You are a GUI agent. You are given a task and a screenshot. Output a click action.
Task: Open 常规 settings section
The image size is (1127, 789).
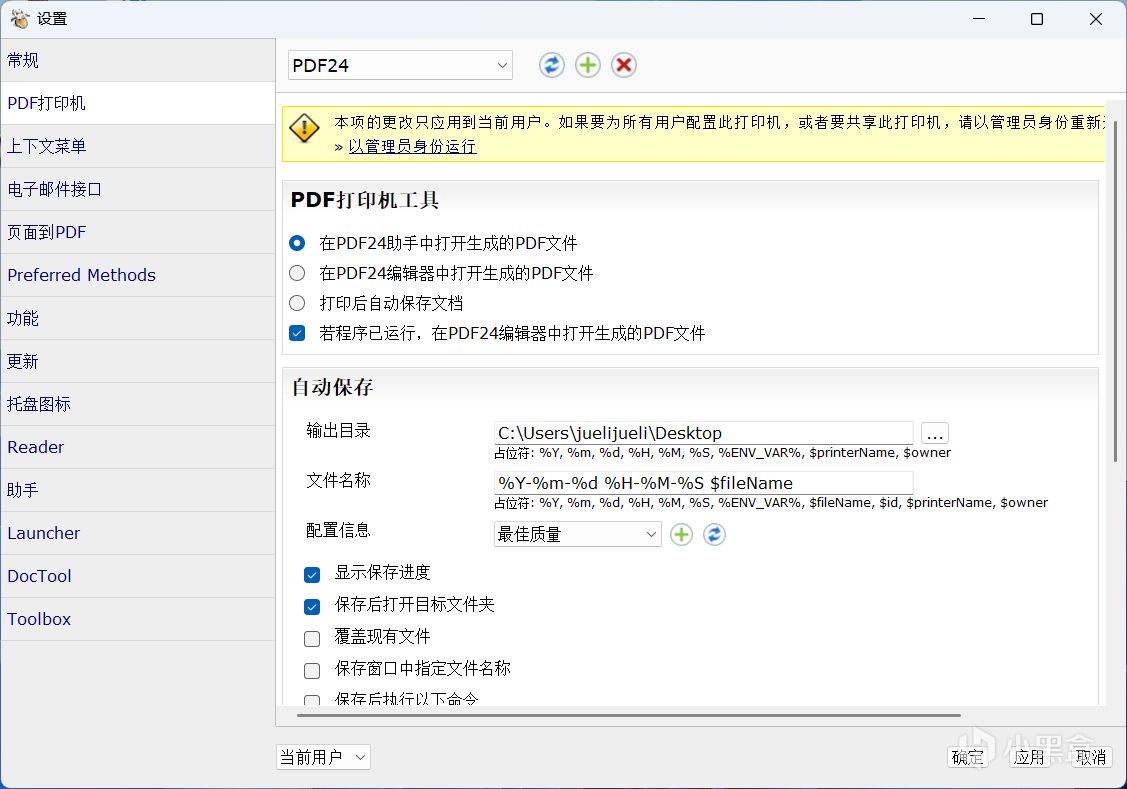click(138, 60)
